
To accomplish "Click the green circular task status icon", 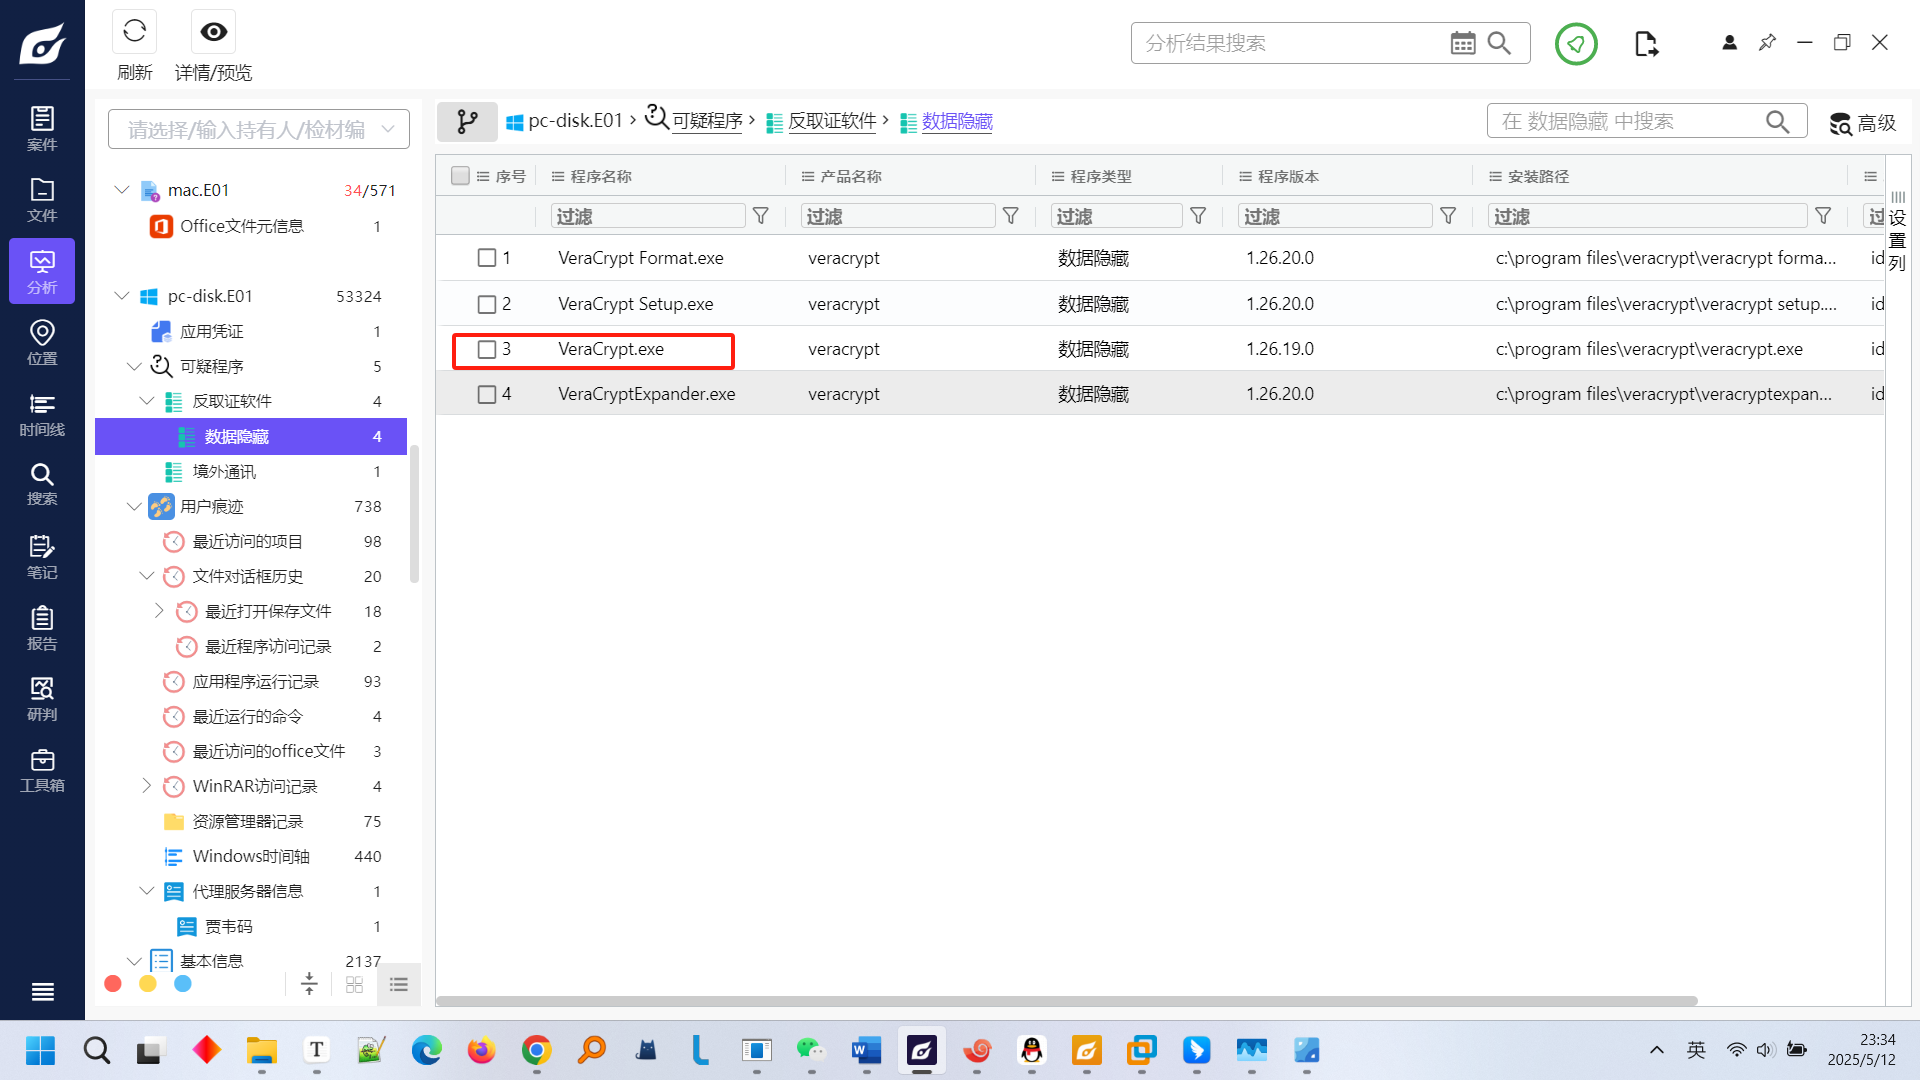I will [x=1576, y=43].
